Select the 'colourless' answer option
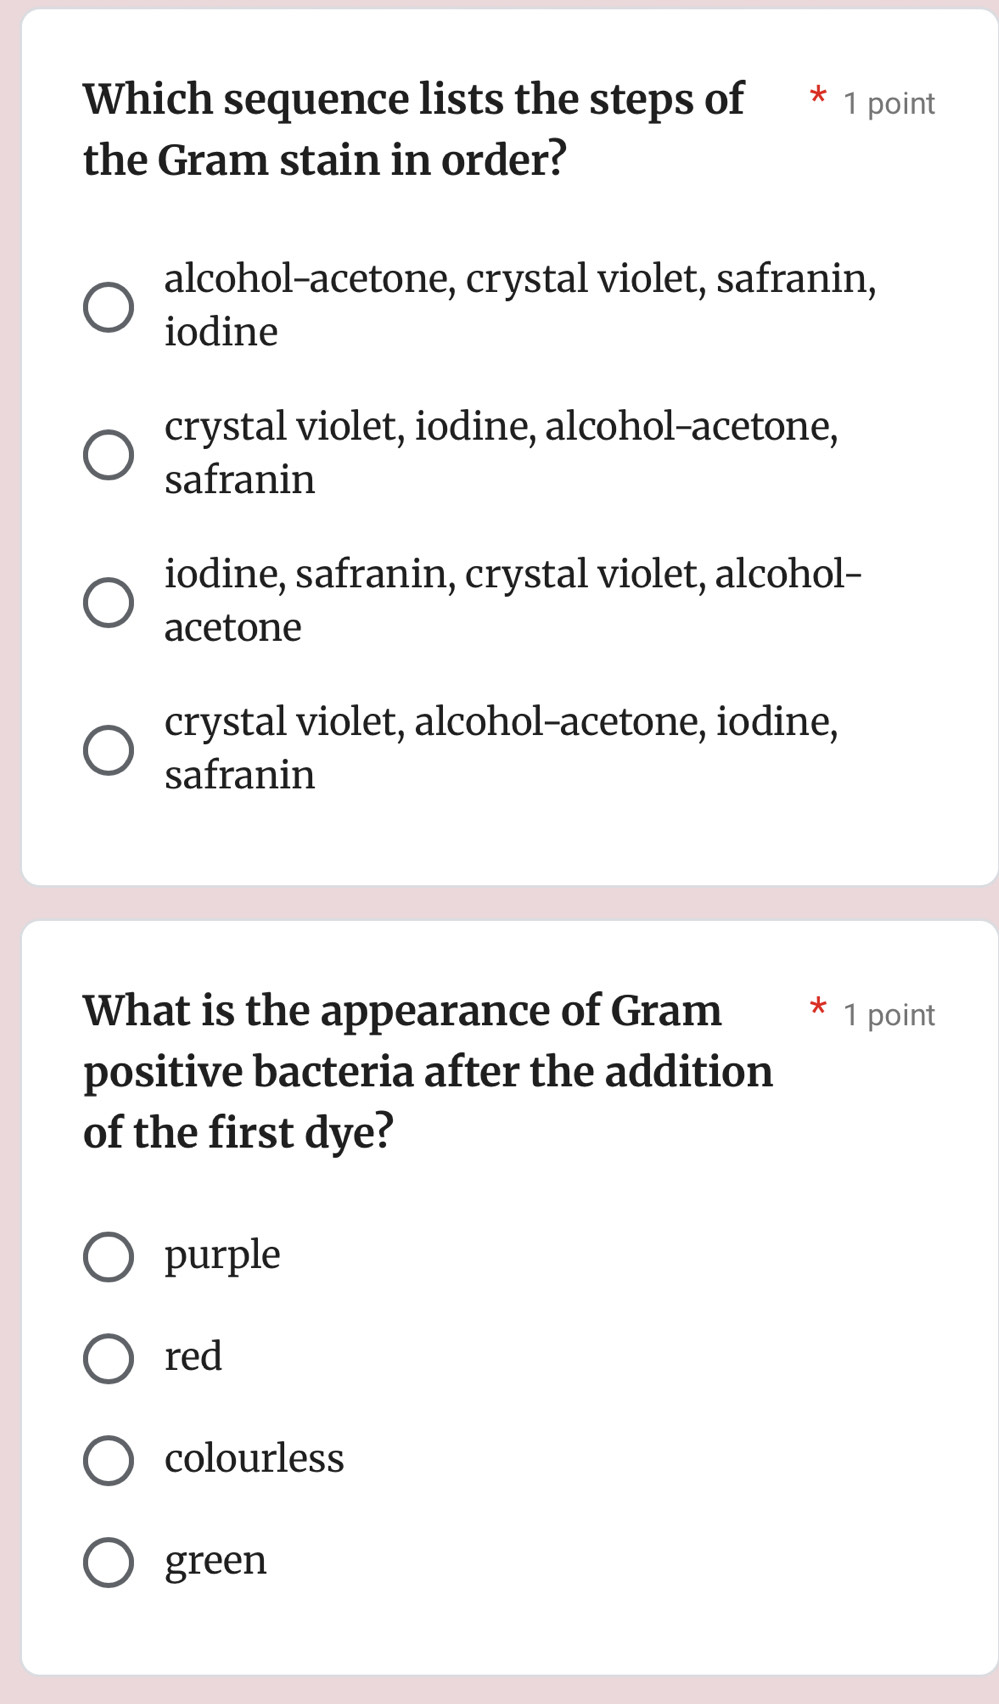The image size is (999, 1704). pos(108,1461)
